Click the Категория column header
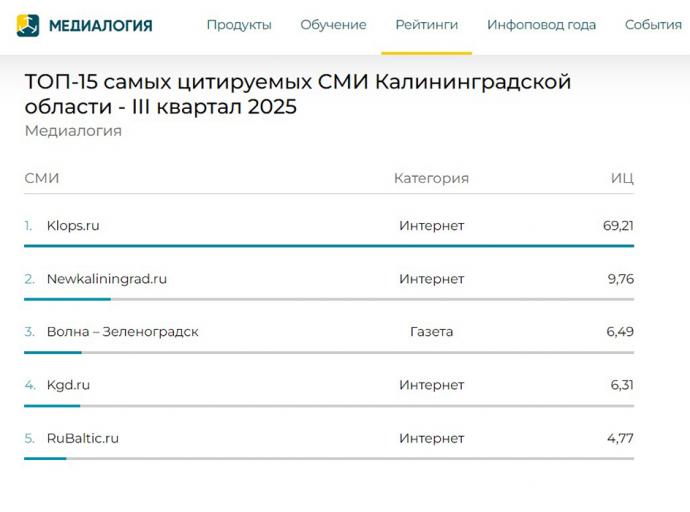The width and height of the screenshot is (690, 512). (x=431, y=179)
